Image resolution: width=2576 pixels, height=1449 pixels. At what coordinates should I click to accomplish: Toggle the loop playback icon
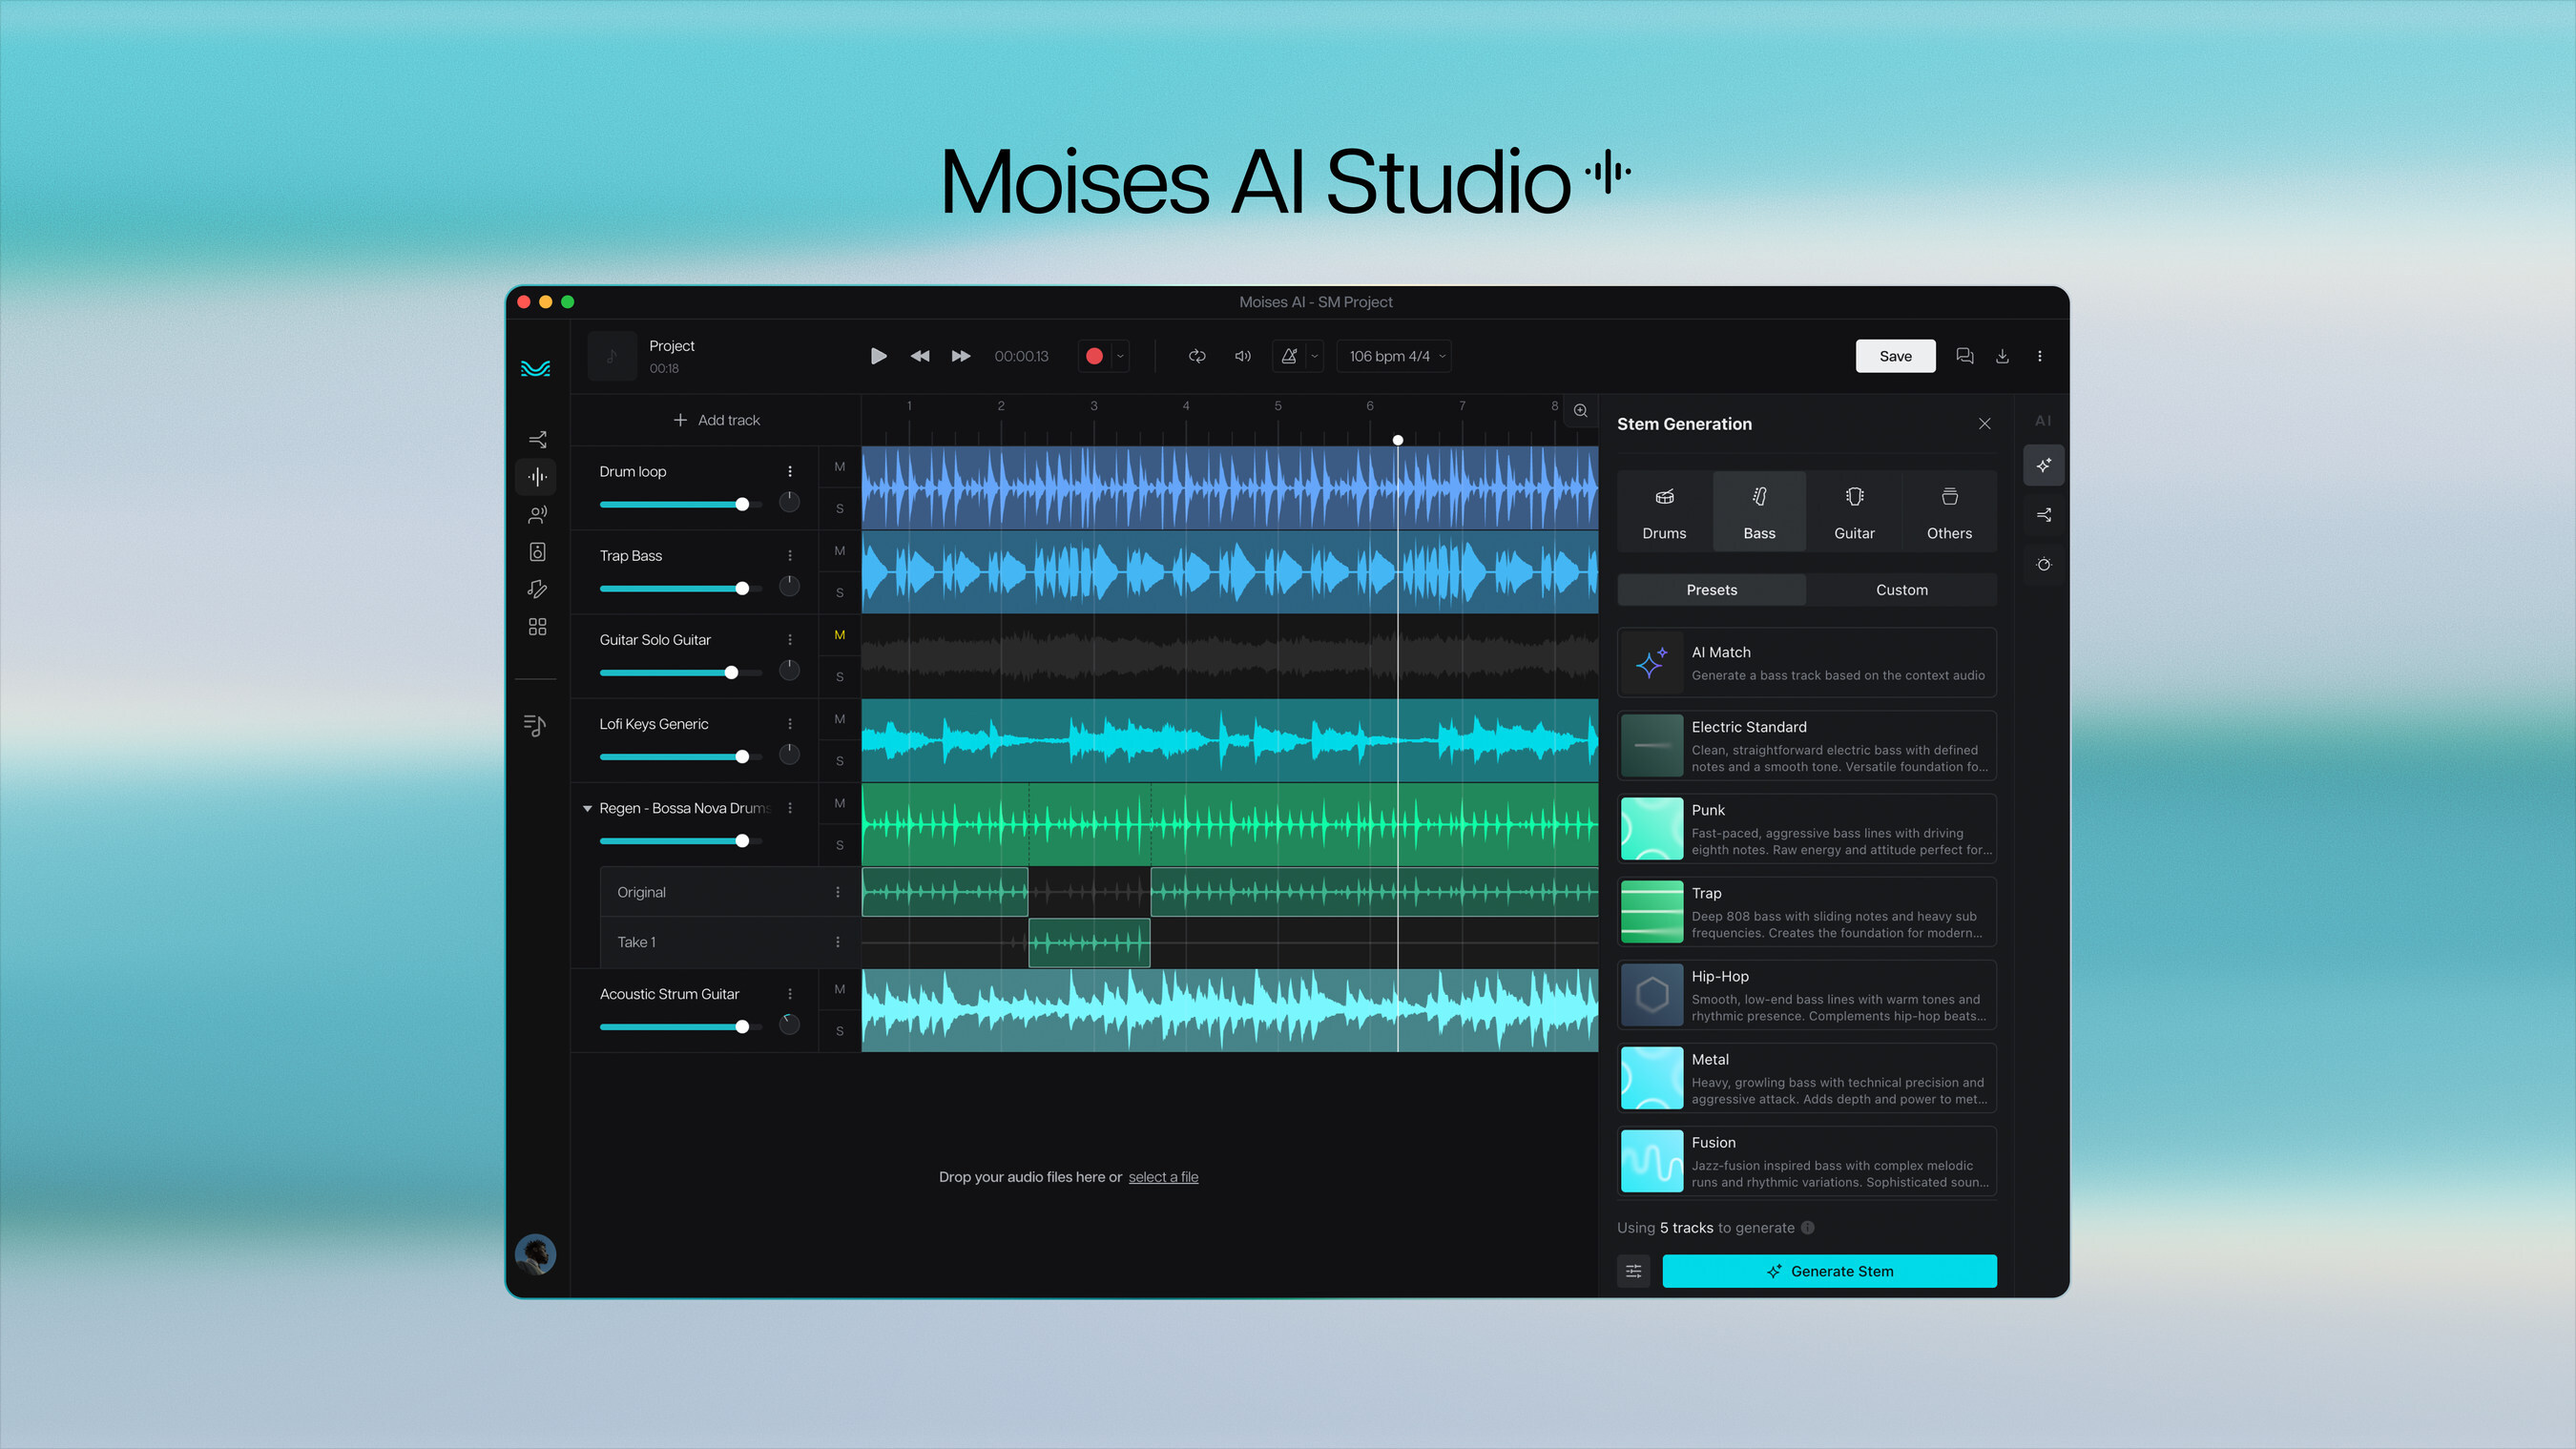pyautogui.click(x=1197, y=356)
